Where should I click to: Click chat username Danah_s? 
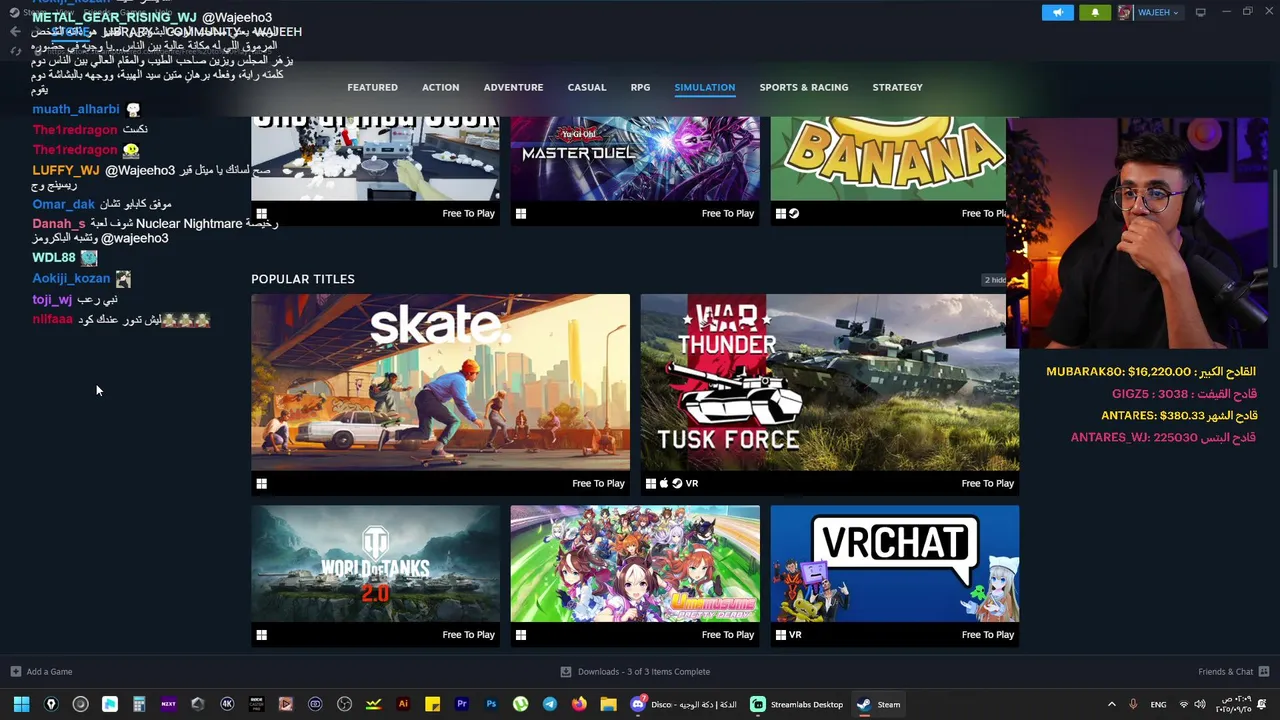58,224
